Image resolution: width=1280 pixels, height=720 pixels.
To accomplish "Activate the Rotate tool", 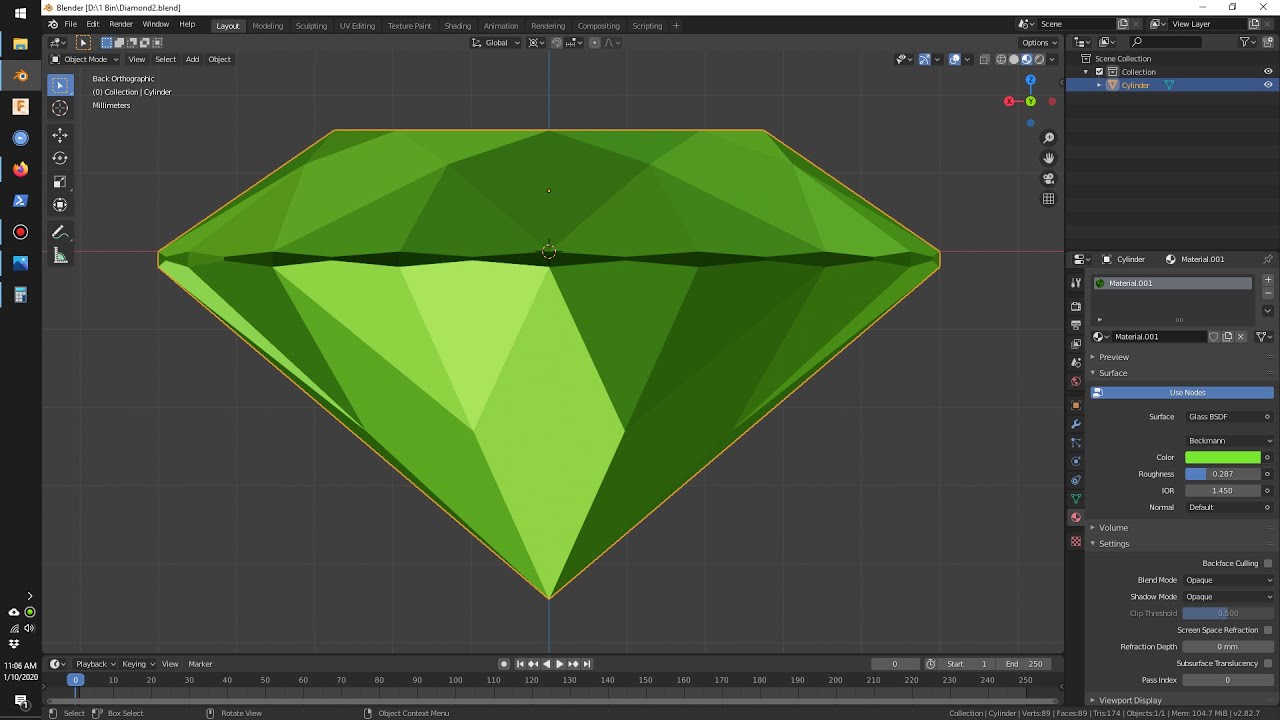I will pyautogui.click(x=60, y=158).
